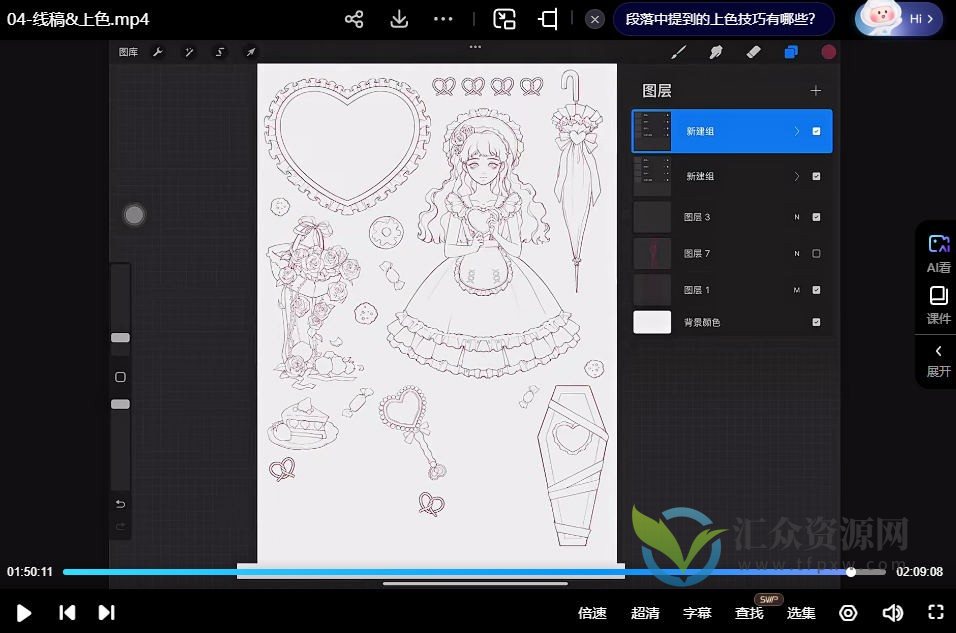Expand the second 新建组 group chevron
Image resolution: width=956 pixels, height=633 pixels.
pos(797,176)
